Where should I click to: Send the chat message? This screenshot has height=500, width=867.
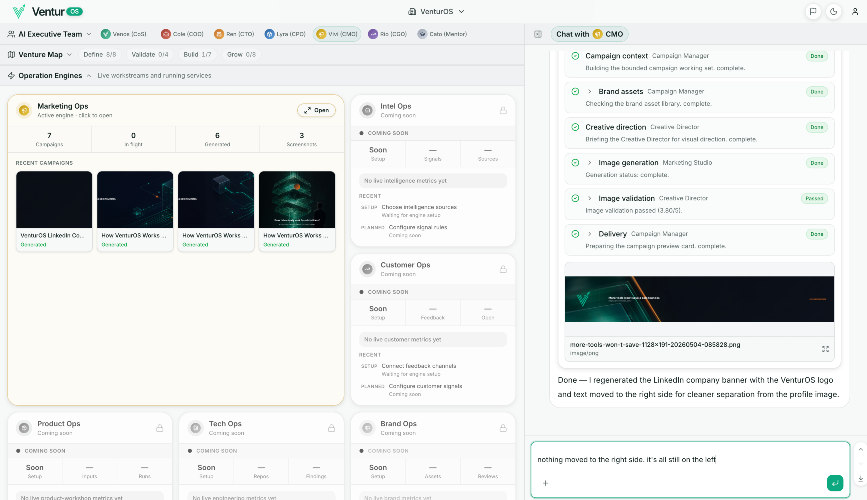835,483
